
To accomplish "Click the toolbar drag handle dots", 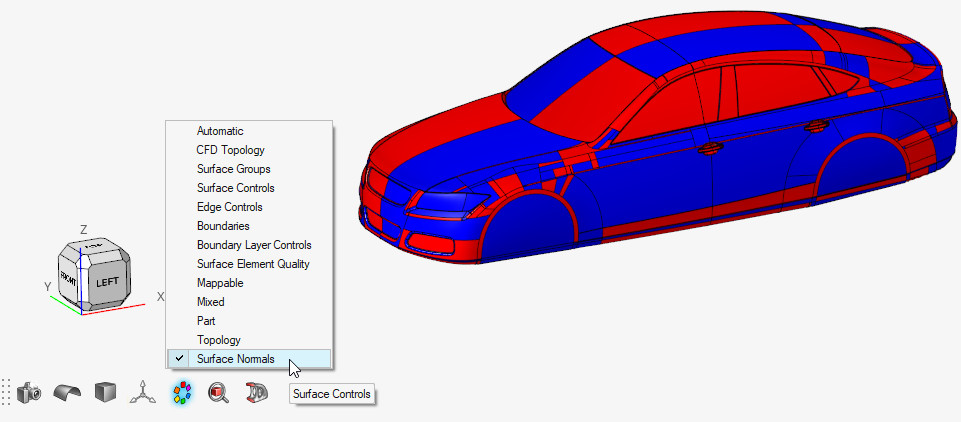I will click(6, 393).
